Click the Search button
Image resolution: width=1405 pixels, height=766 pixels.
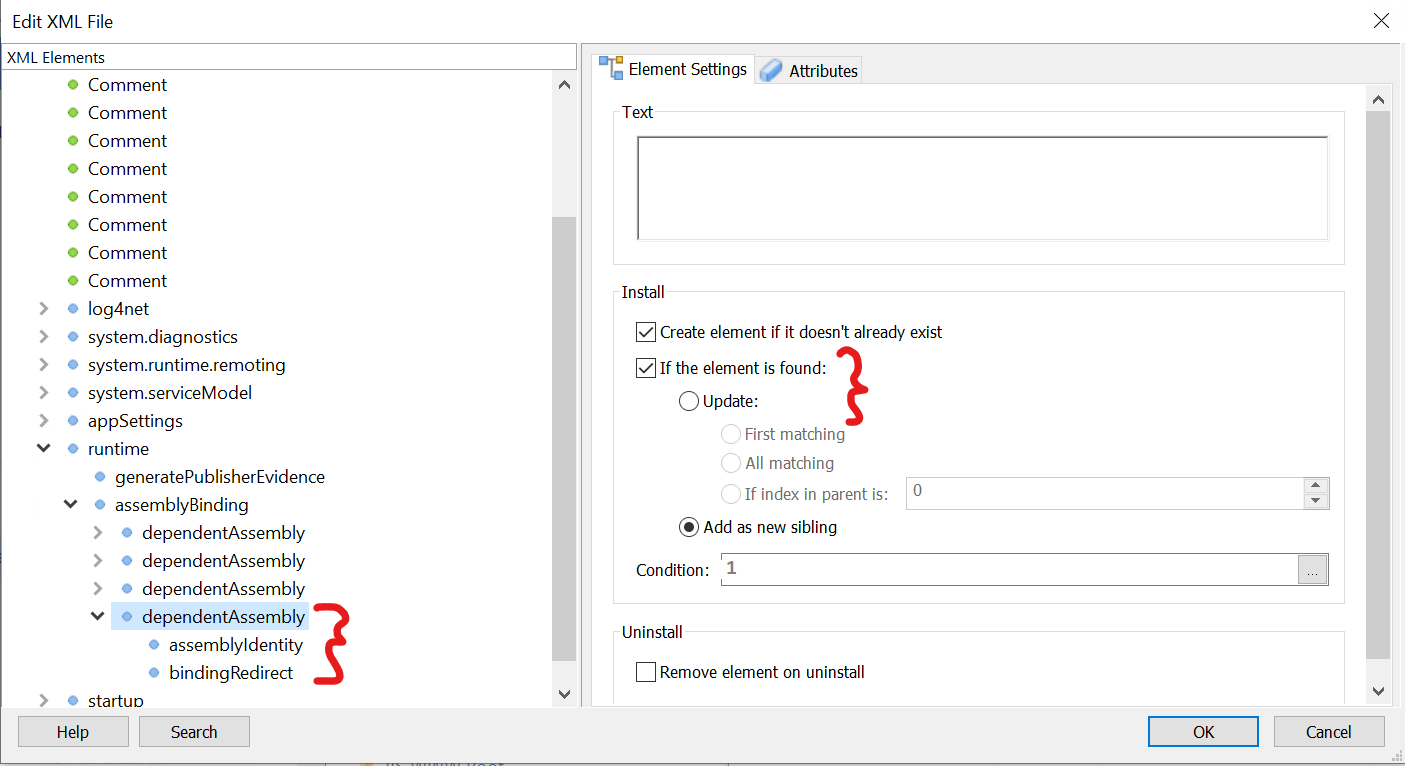(x=194, y=732)
